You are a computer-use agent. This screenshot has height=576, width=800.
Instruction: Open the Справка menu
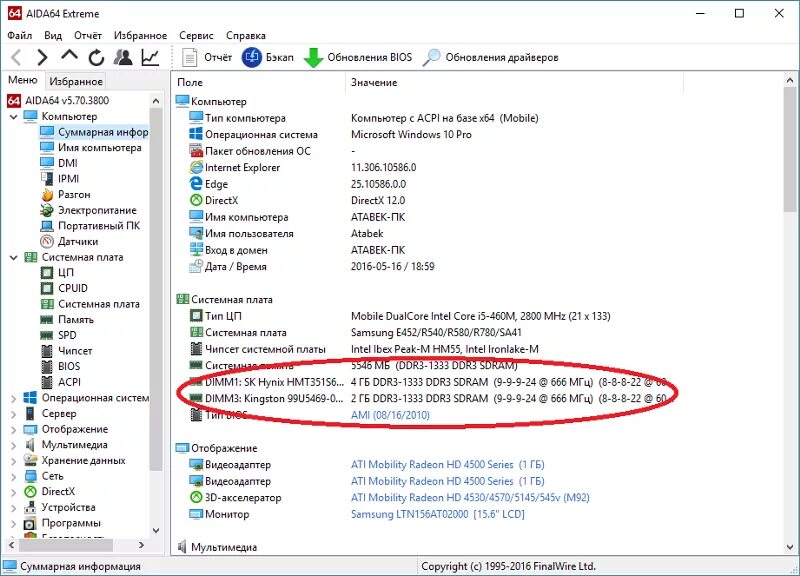click(245, 35)
